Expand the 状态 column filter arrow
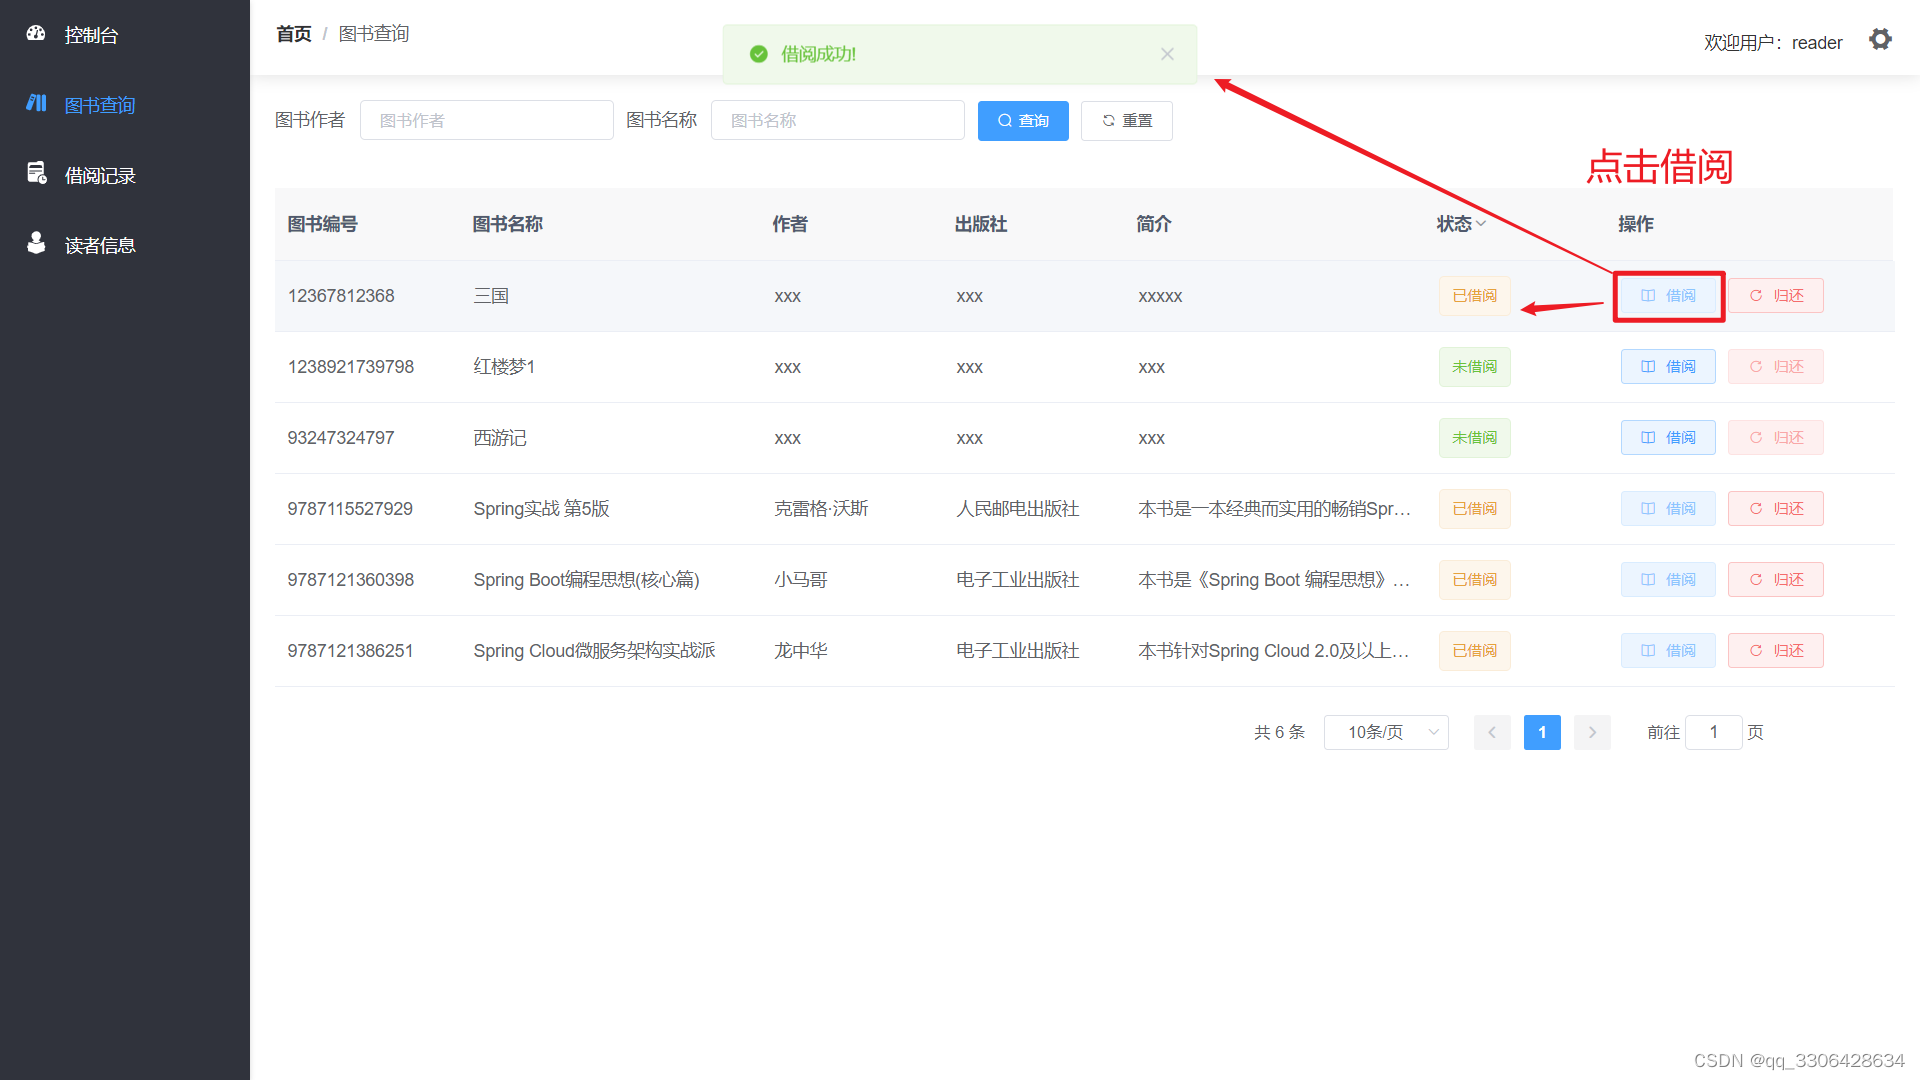The height and width of the screenshot is (1080, 1920). (1481, 224)
